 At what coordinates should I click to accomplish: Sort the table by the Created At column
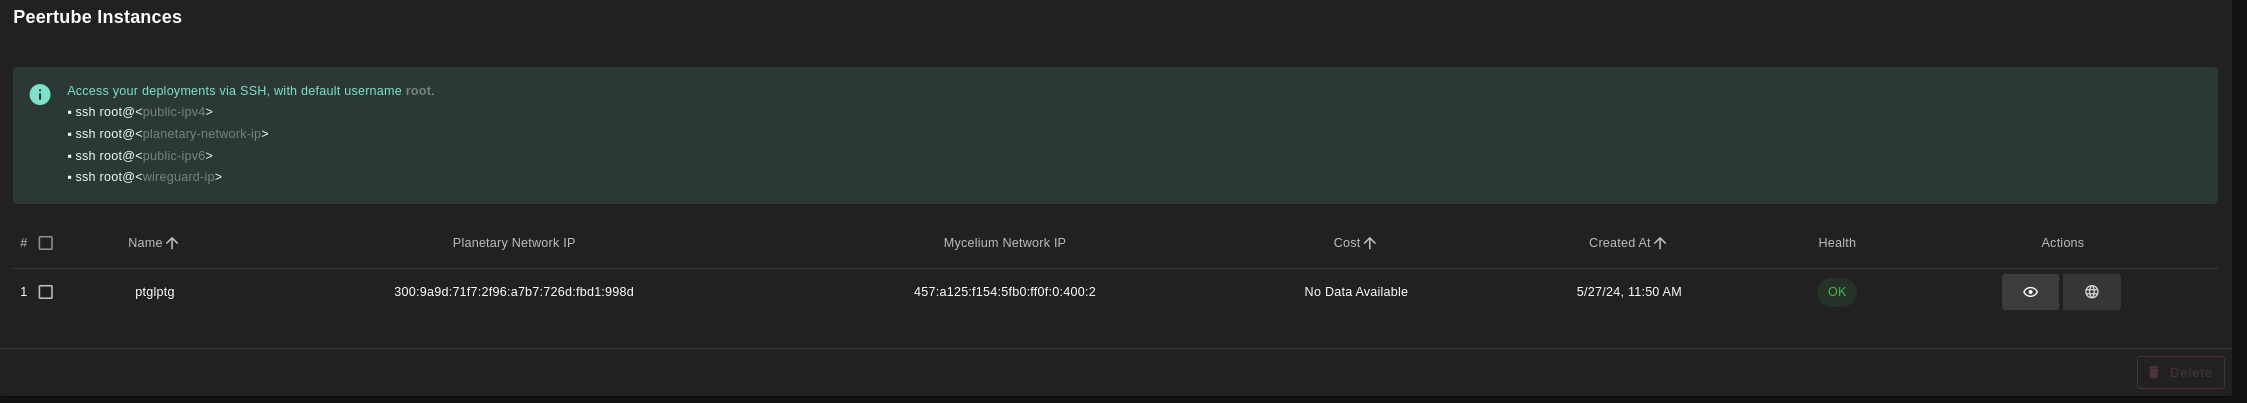[1619, 243]
